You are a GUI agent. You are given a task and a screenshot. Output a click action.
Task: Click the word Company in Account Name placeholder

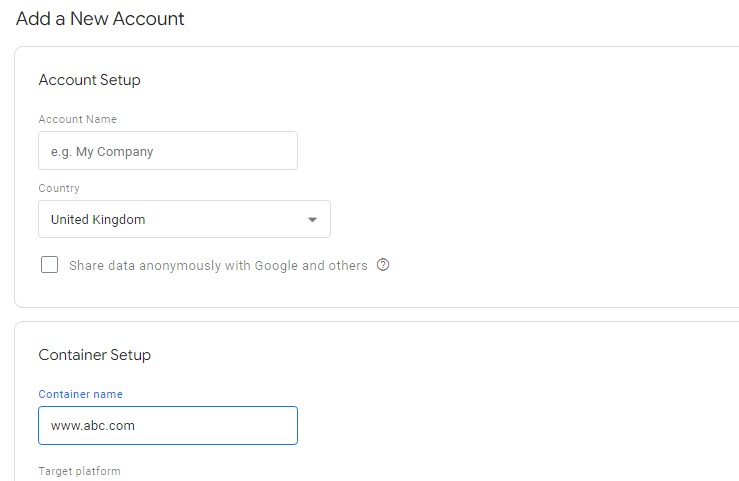pyautogui.click(x=125, y=152)
